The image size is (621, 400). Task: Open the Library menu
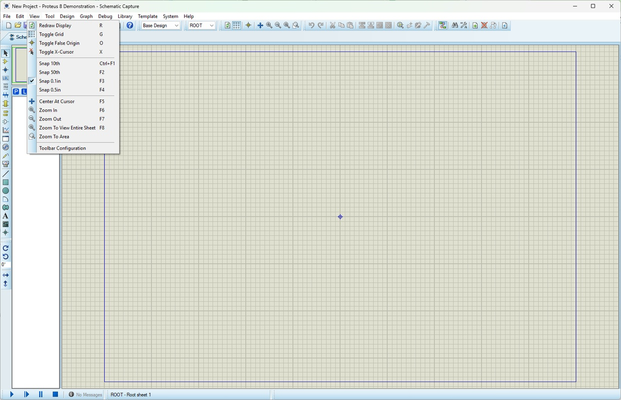click(x=124, y=16)
